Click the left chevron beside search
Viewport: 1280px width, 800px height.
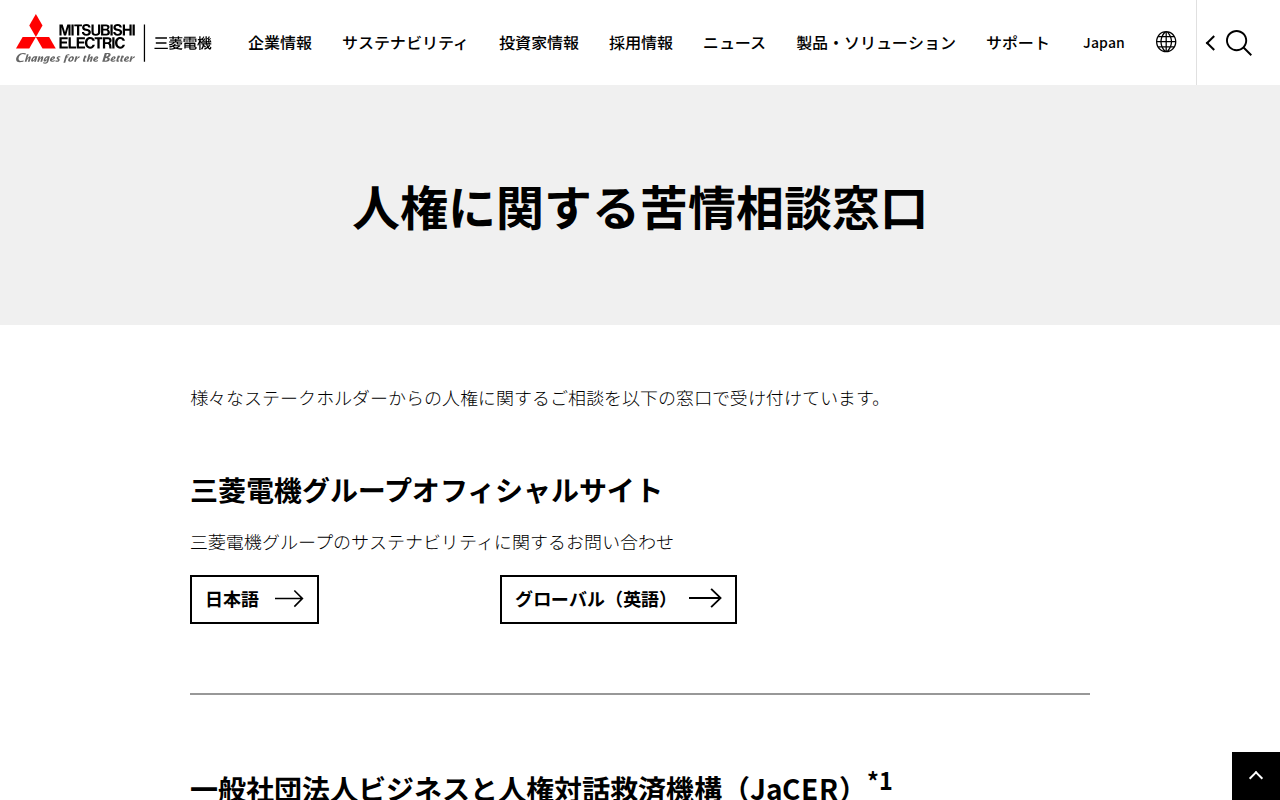coord(1210,43)
